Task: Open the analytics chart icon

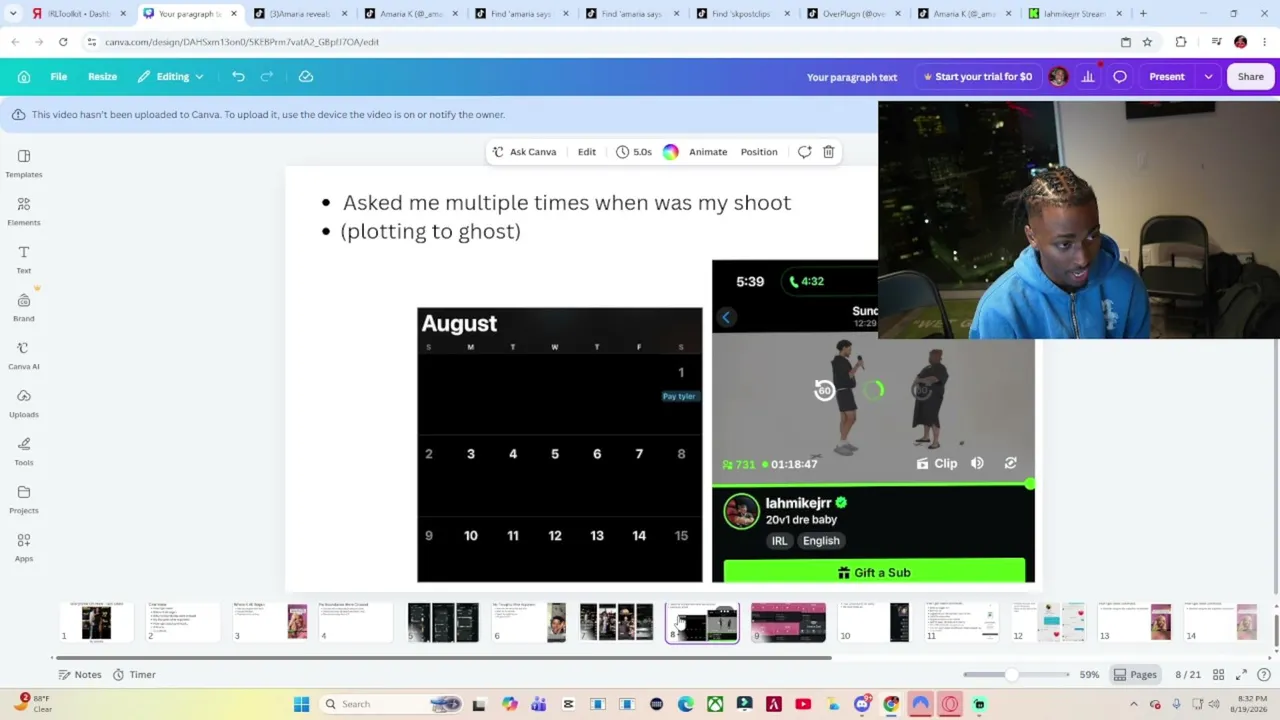Action: 1088,77
